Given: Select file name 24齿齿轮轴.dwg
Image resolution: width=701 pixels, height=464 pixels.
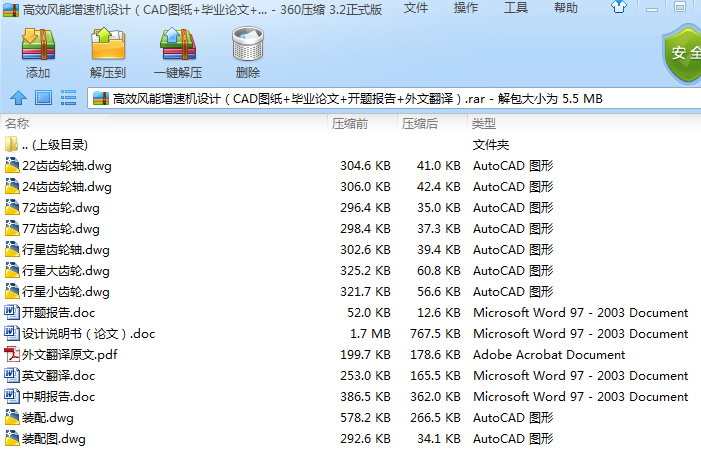Looking at the screenshot, I should [67, 187].
